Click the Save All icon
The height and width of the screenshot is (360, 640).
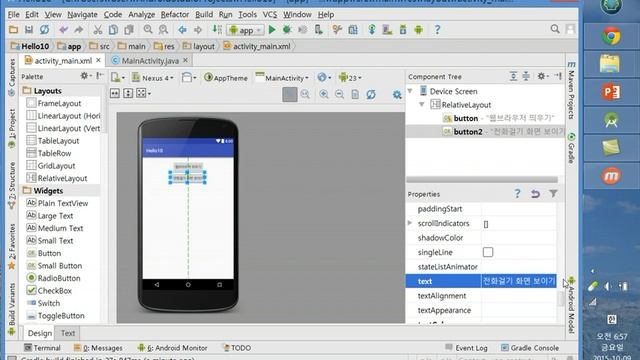[x=29, y=30]
